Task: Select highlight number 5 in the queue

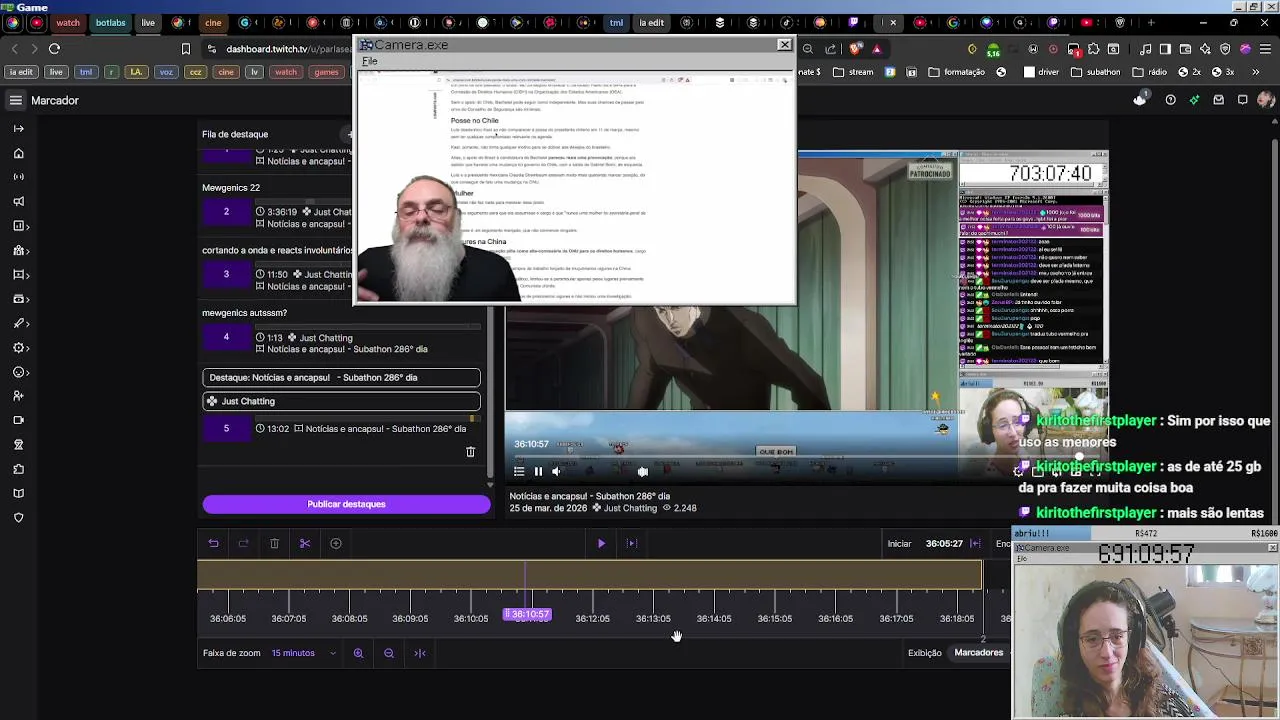Action: click(226, 428)
